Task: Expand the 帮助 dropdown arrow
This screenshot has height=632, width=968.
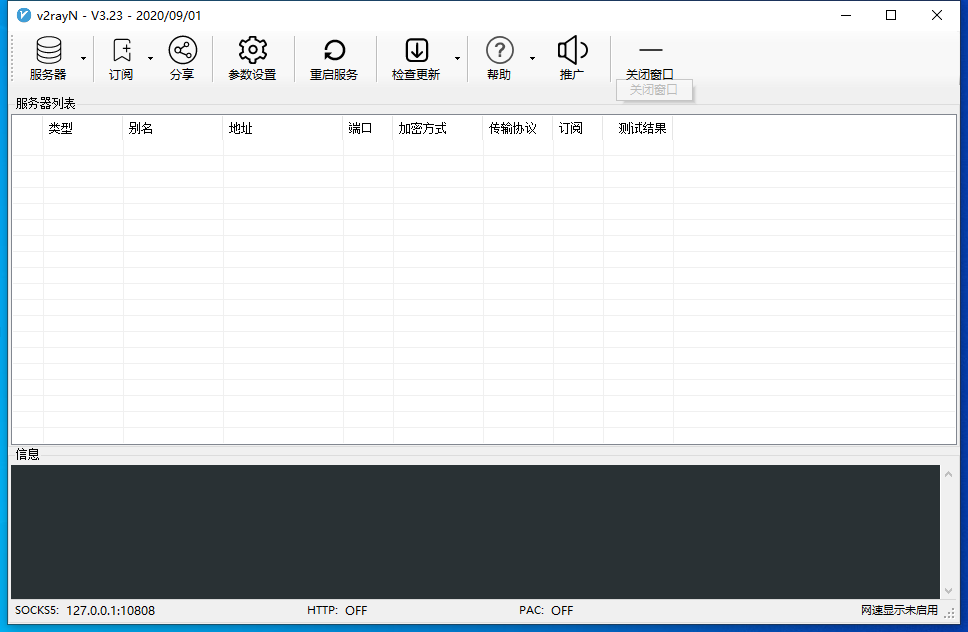Action: click(532, 59)
